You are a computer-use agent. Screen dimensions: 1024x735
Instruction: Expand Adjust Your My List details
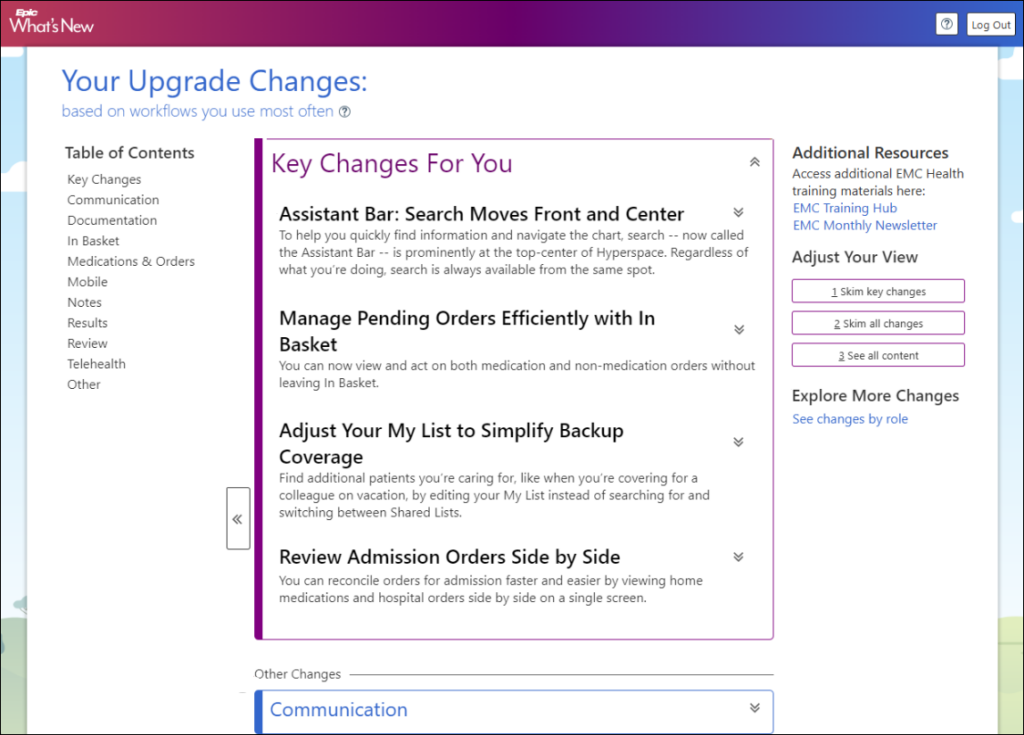738,441
